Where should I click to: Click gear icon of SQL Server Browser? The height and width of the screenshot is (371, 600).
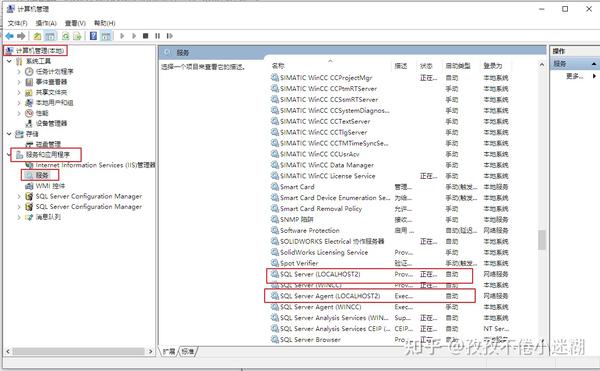[x=275, y=340]
